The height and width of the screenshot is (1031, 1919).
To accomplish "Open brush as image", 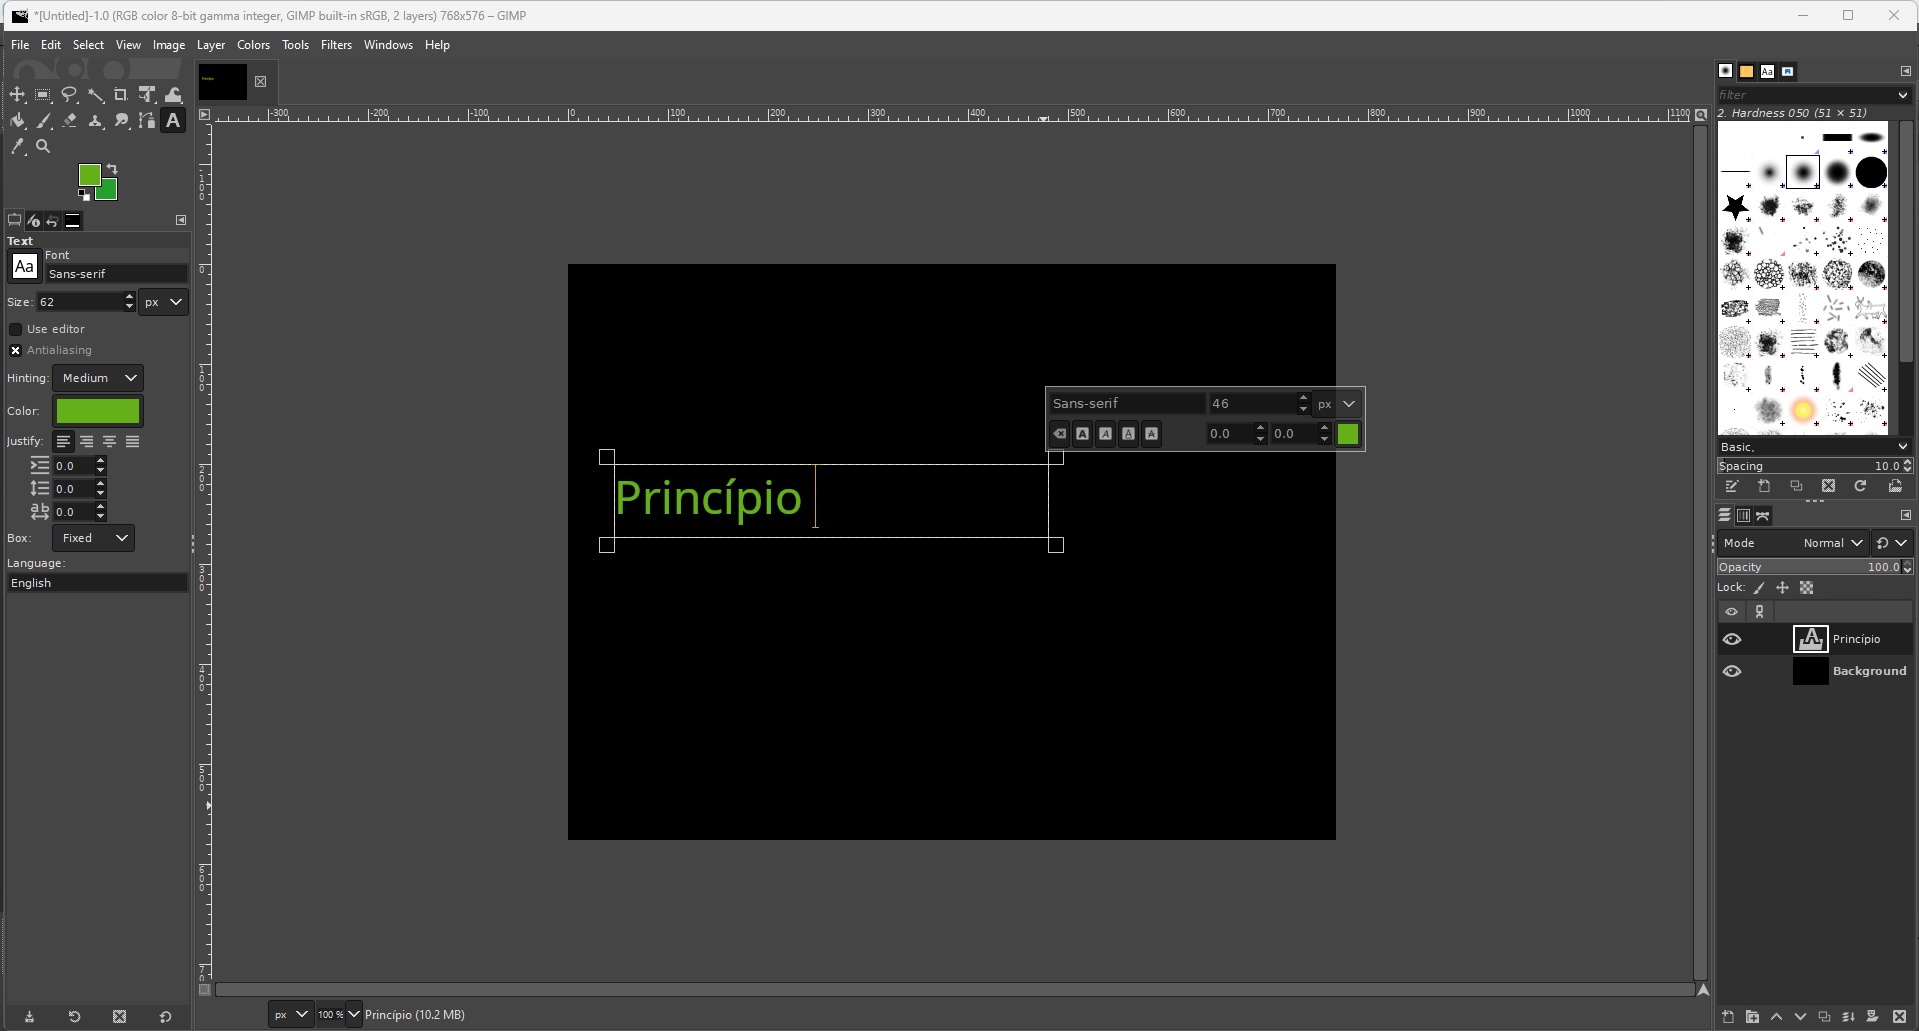I will coord(1894,486).
